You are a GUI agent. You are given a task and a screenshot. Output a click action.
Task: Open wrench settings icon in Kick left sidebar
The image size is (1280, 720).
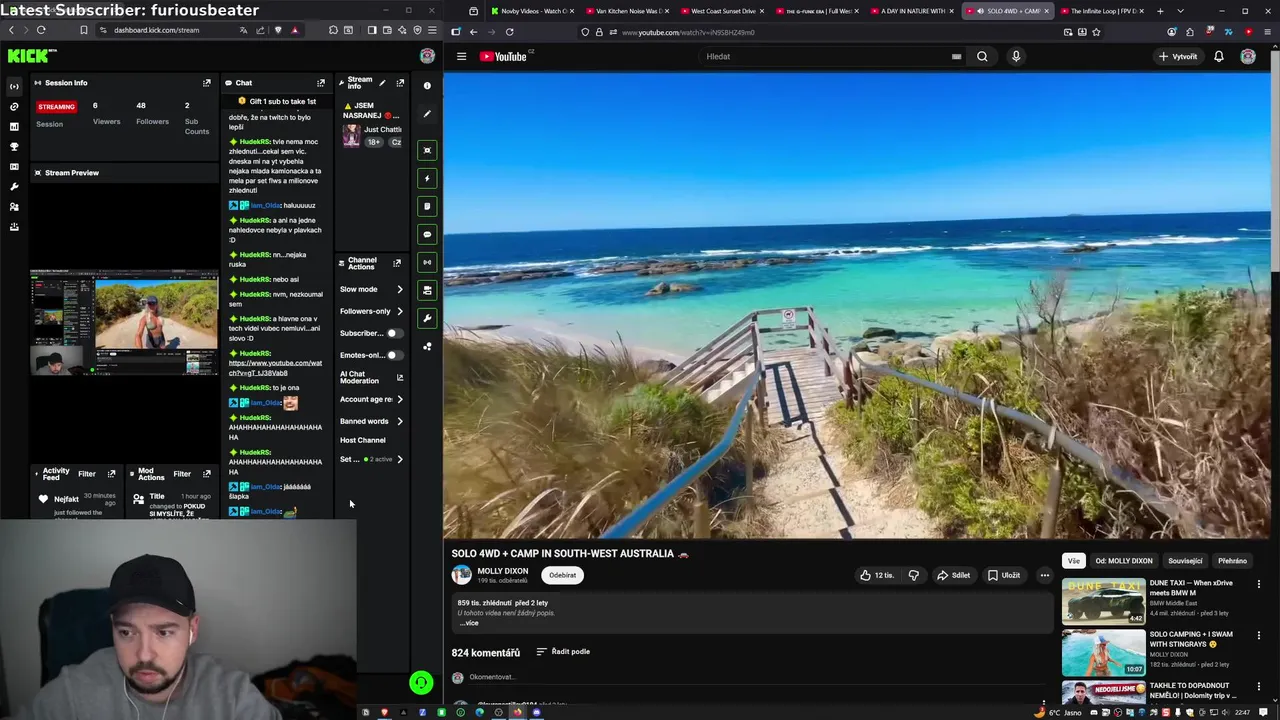pyautogui.click(x=14, y=187)
